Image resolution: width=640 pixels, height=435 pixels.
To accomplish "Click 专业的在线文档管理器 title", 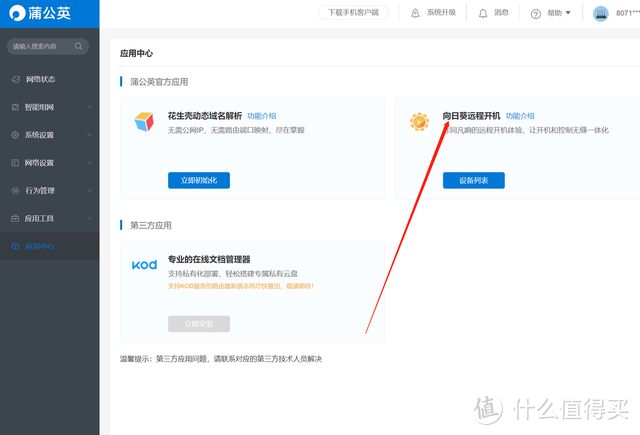I will [x=209, y=259].
